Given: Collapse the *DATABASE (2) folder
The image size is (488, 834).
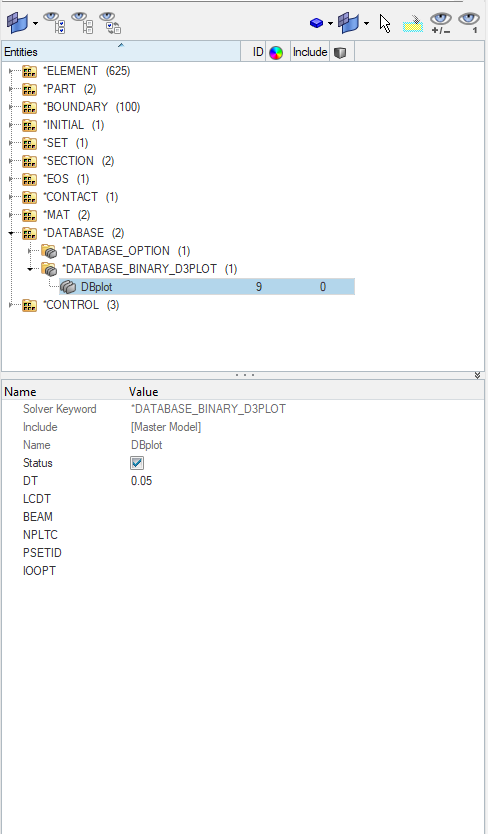Looking at the screenshot, I should pyautogui.click(x=11, y=233).
